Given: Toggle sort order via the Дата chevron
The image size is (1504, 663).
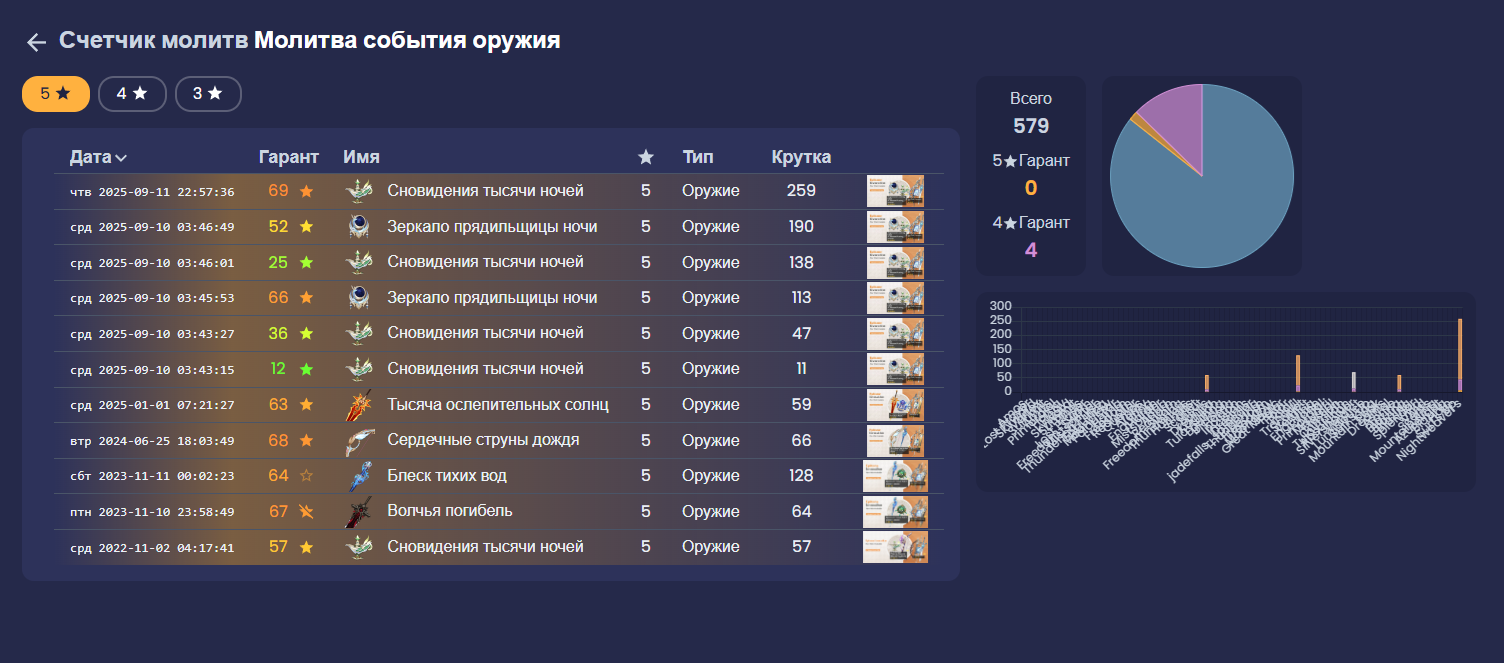Looking at the screenshot, I should coord(121,158).
